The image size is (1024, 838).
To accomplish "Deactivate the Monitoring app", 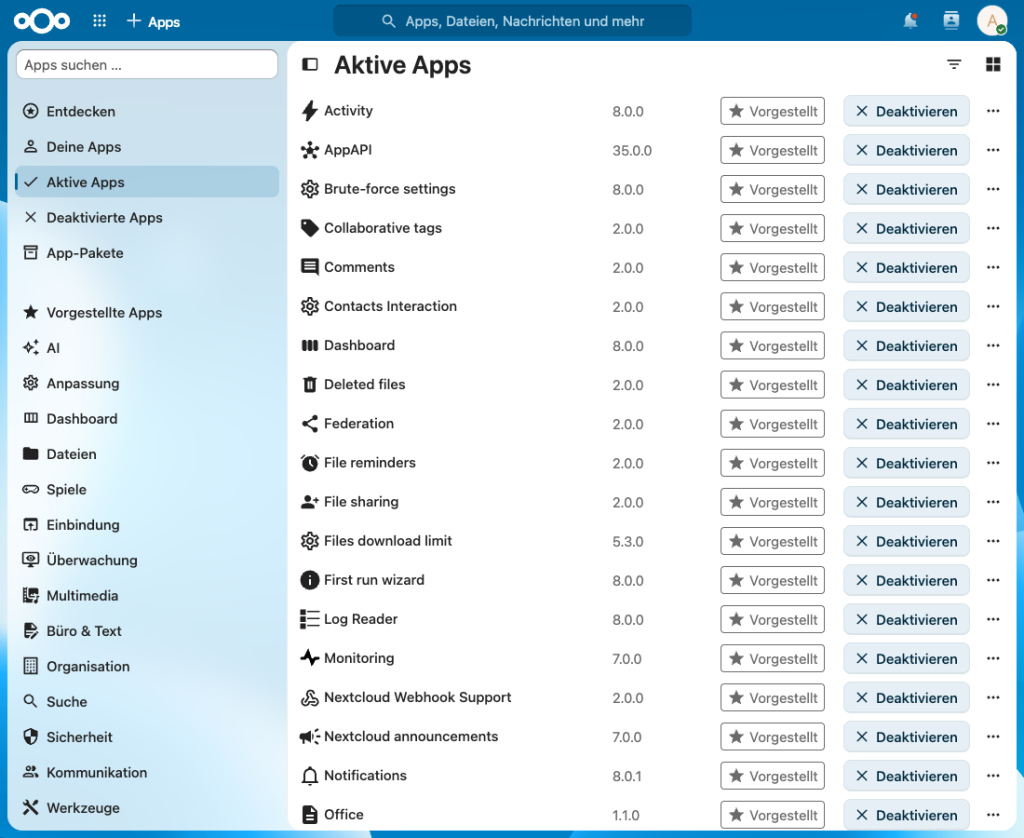I will click(906, 658).
